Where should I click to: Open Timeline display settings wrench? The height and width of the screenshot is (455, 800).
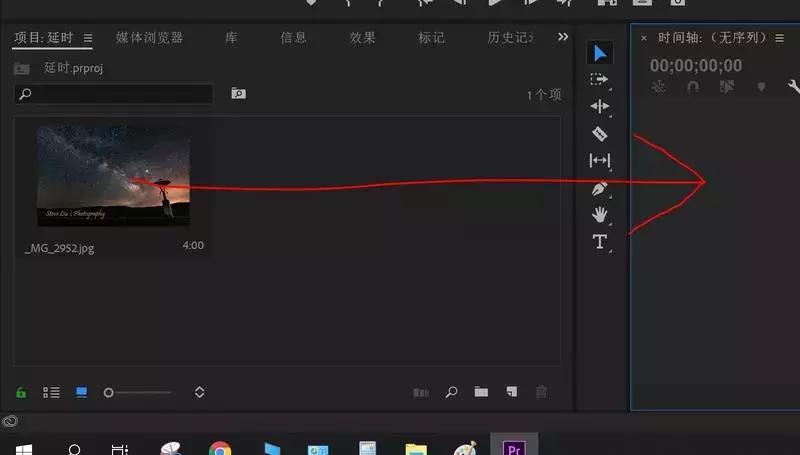(794, 87)
